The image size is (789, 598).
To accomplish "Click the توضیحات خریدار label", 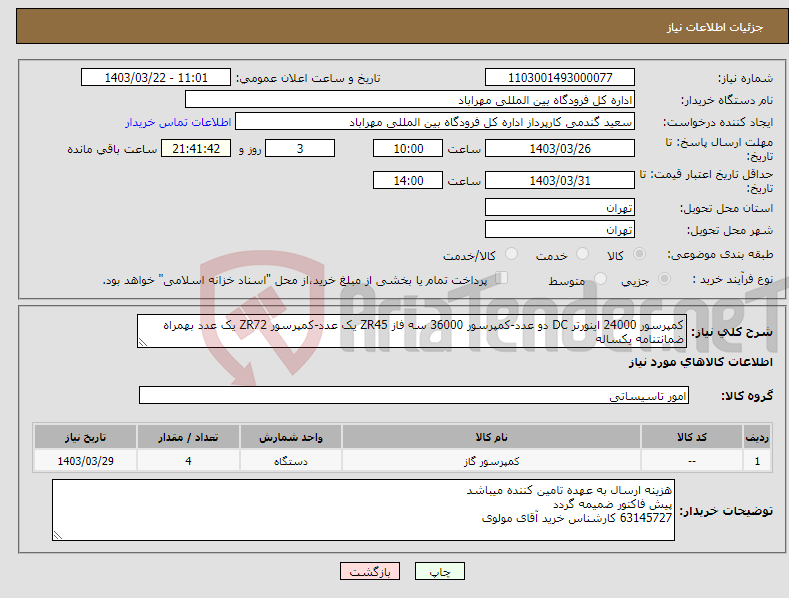I will (x=726, y=511).
